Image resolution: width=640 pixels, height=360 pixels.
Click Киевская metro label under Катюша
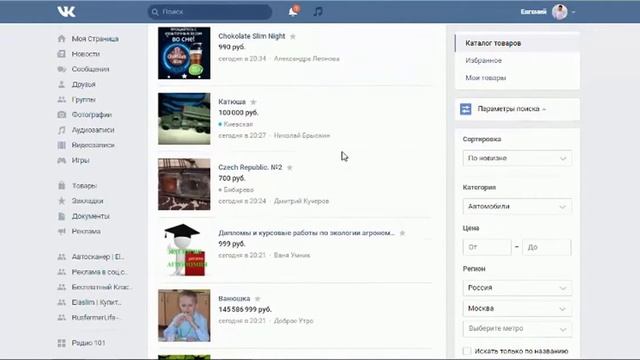(x=238, y=124)
